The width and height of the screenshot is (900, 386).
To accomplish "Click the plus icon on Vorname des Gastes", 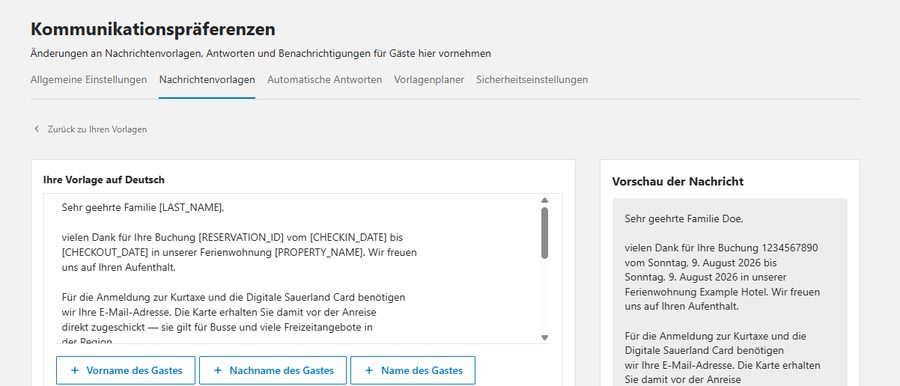I will 75,370.
